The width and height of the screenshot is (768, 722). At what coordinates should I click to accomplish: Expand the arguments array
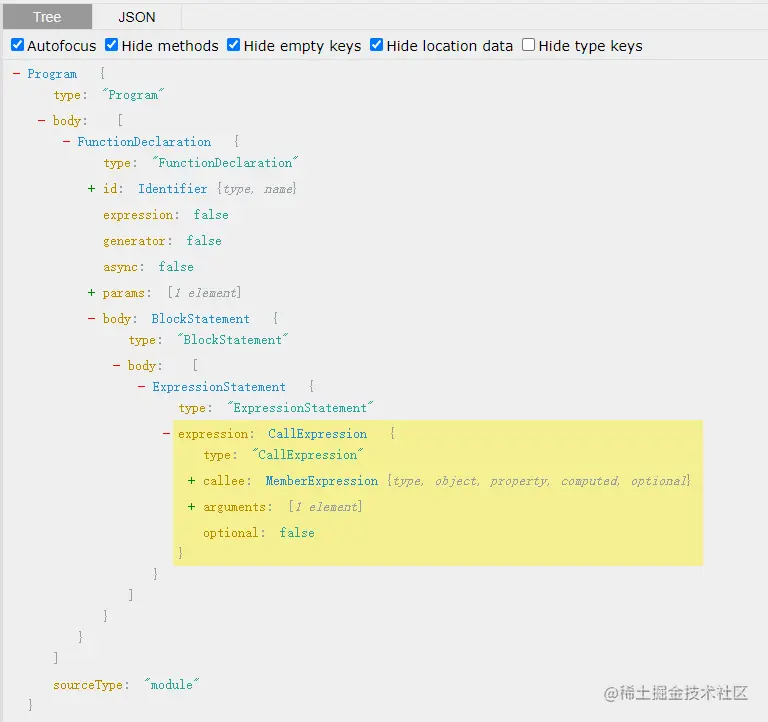pyautogui.click(x=192, y=507)
